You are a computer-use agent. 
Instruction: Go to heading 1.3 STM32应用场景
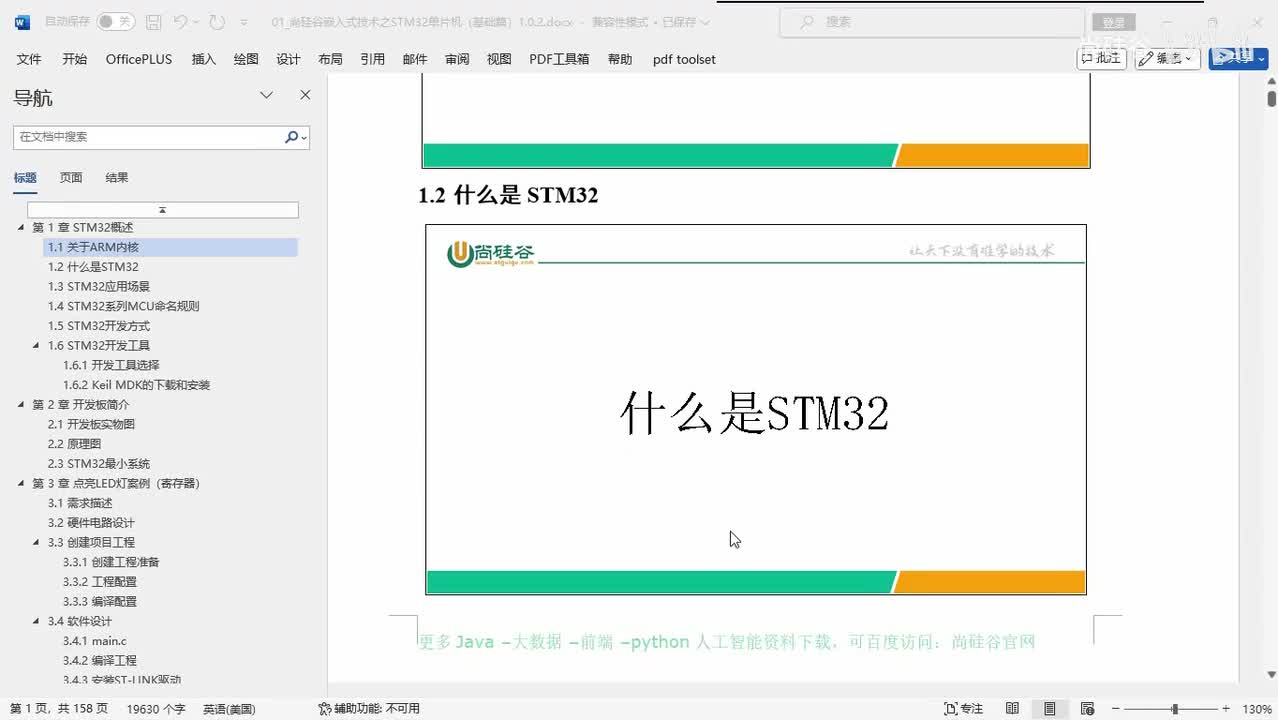point(99,286)
